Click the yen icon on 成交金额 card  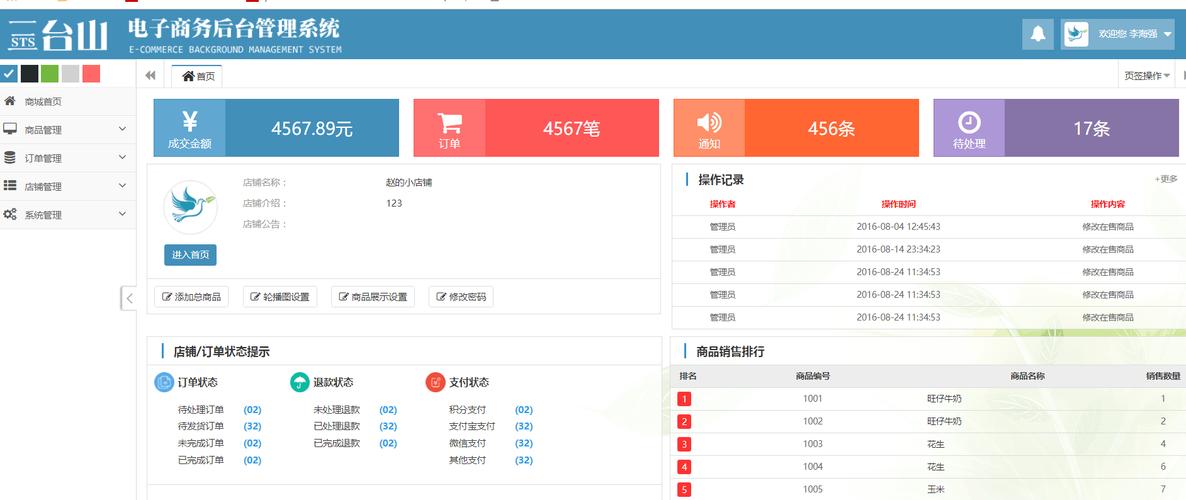190,121
